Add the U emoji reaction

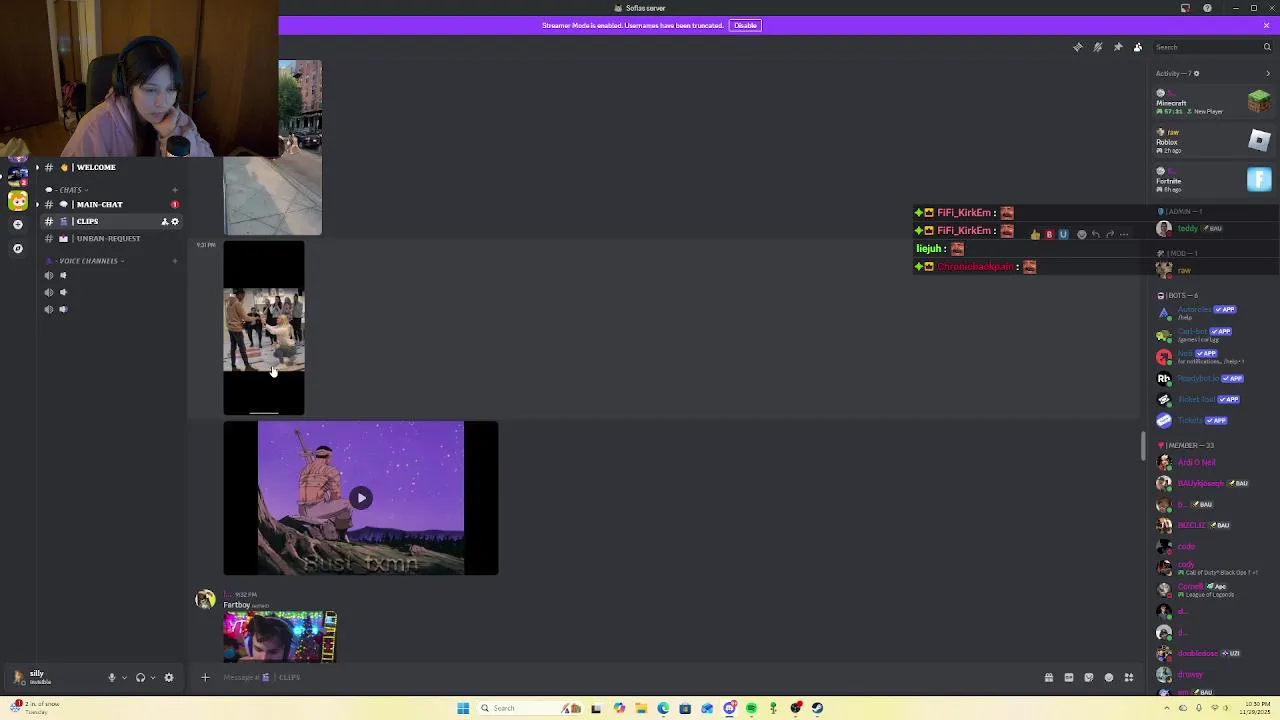tap(1063, 235)
